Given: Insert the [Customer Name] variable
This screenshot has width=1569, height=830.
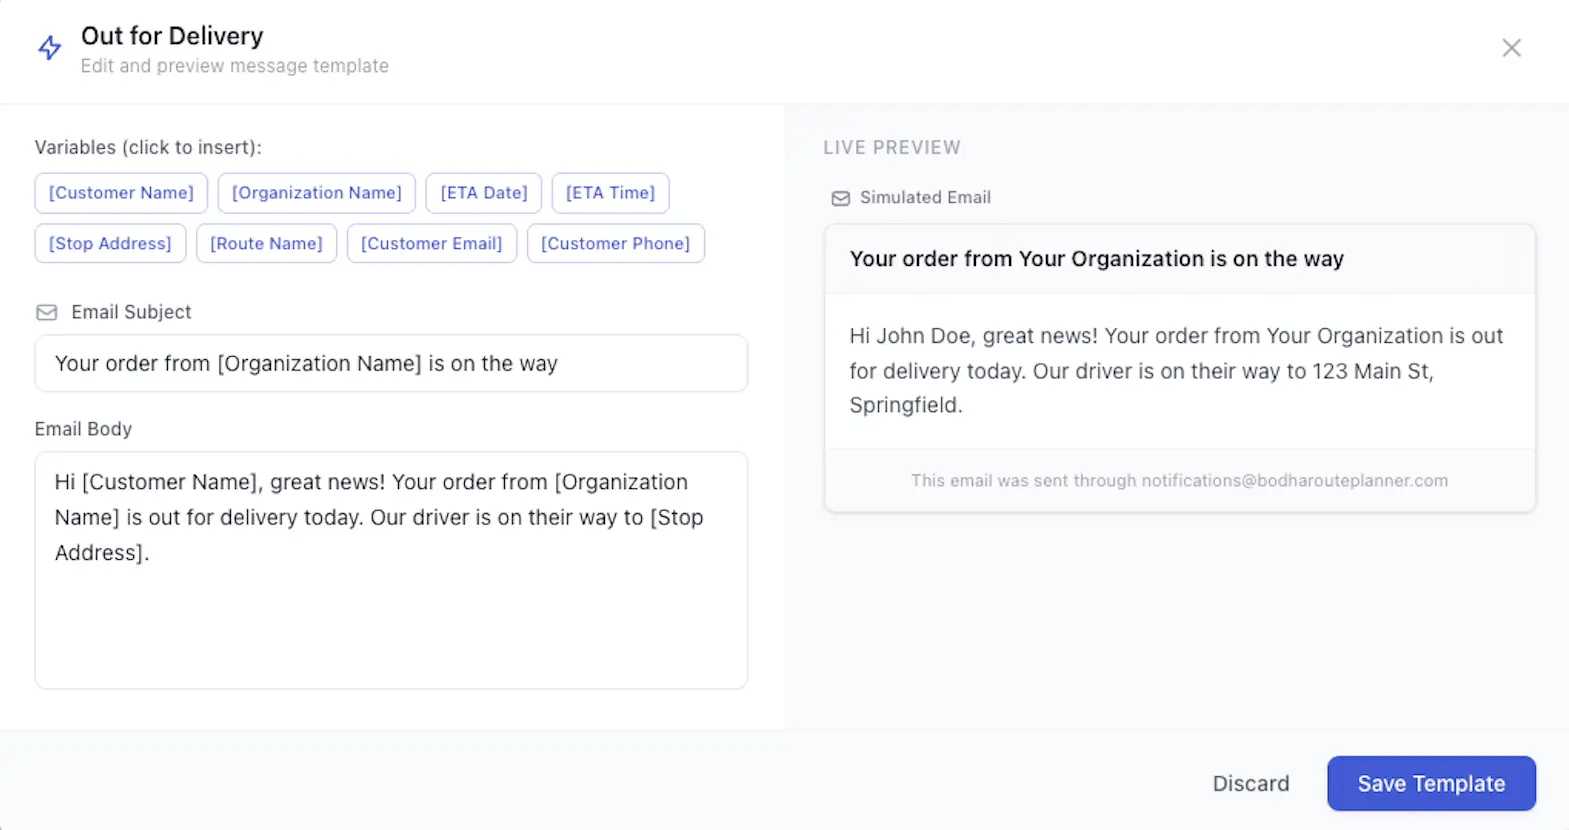Looking at the screenshot, I should tap(121, 193).
